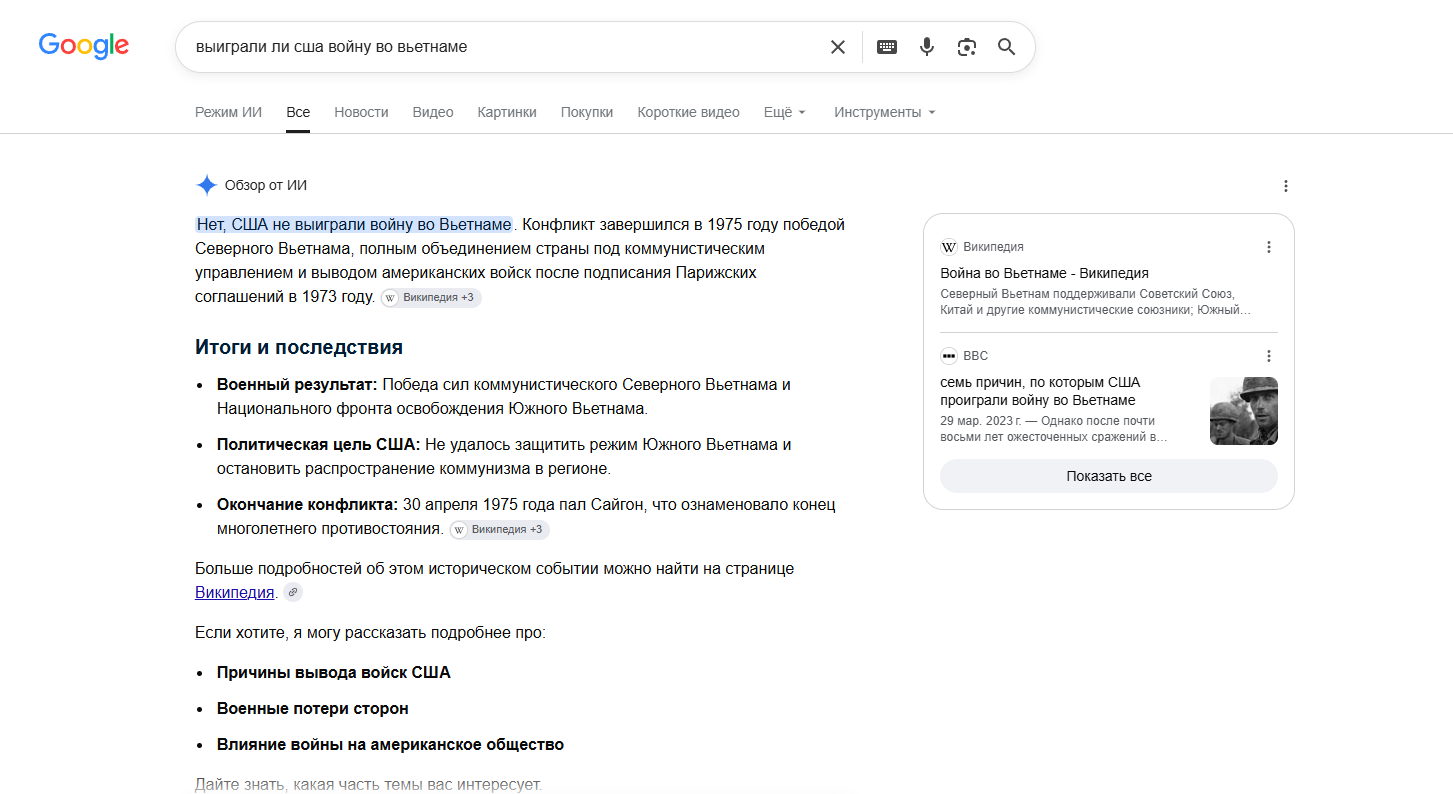The image size is (1453, 794).
Task: Click the Окончание конфликта: bullet label
Action: click(x=308, y=504)
